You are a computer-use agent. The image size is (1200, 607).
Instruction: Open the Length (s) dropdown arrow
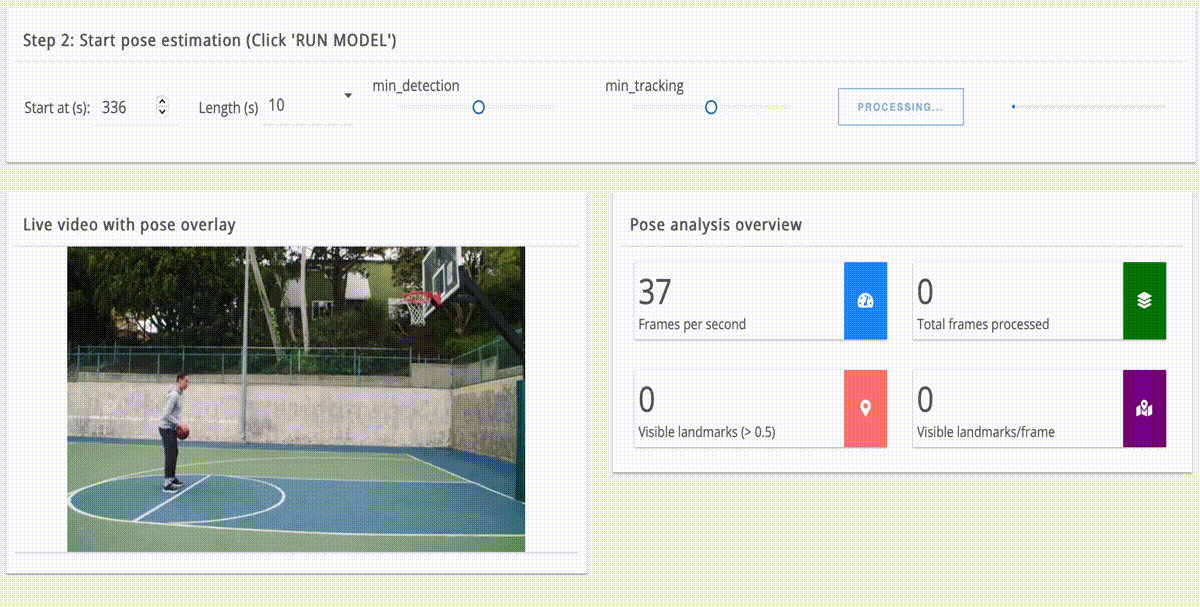[348, 96]
